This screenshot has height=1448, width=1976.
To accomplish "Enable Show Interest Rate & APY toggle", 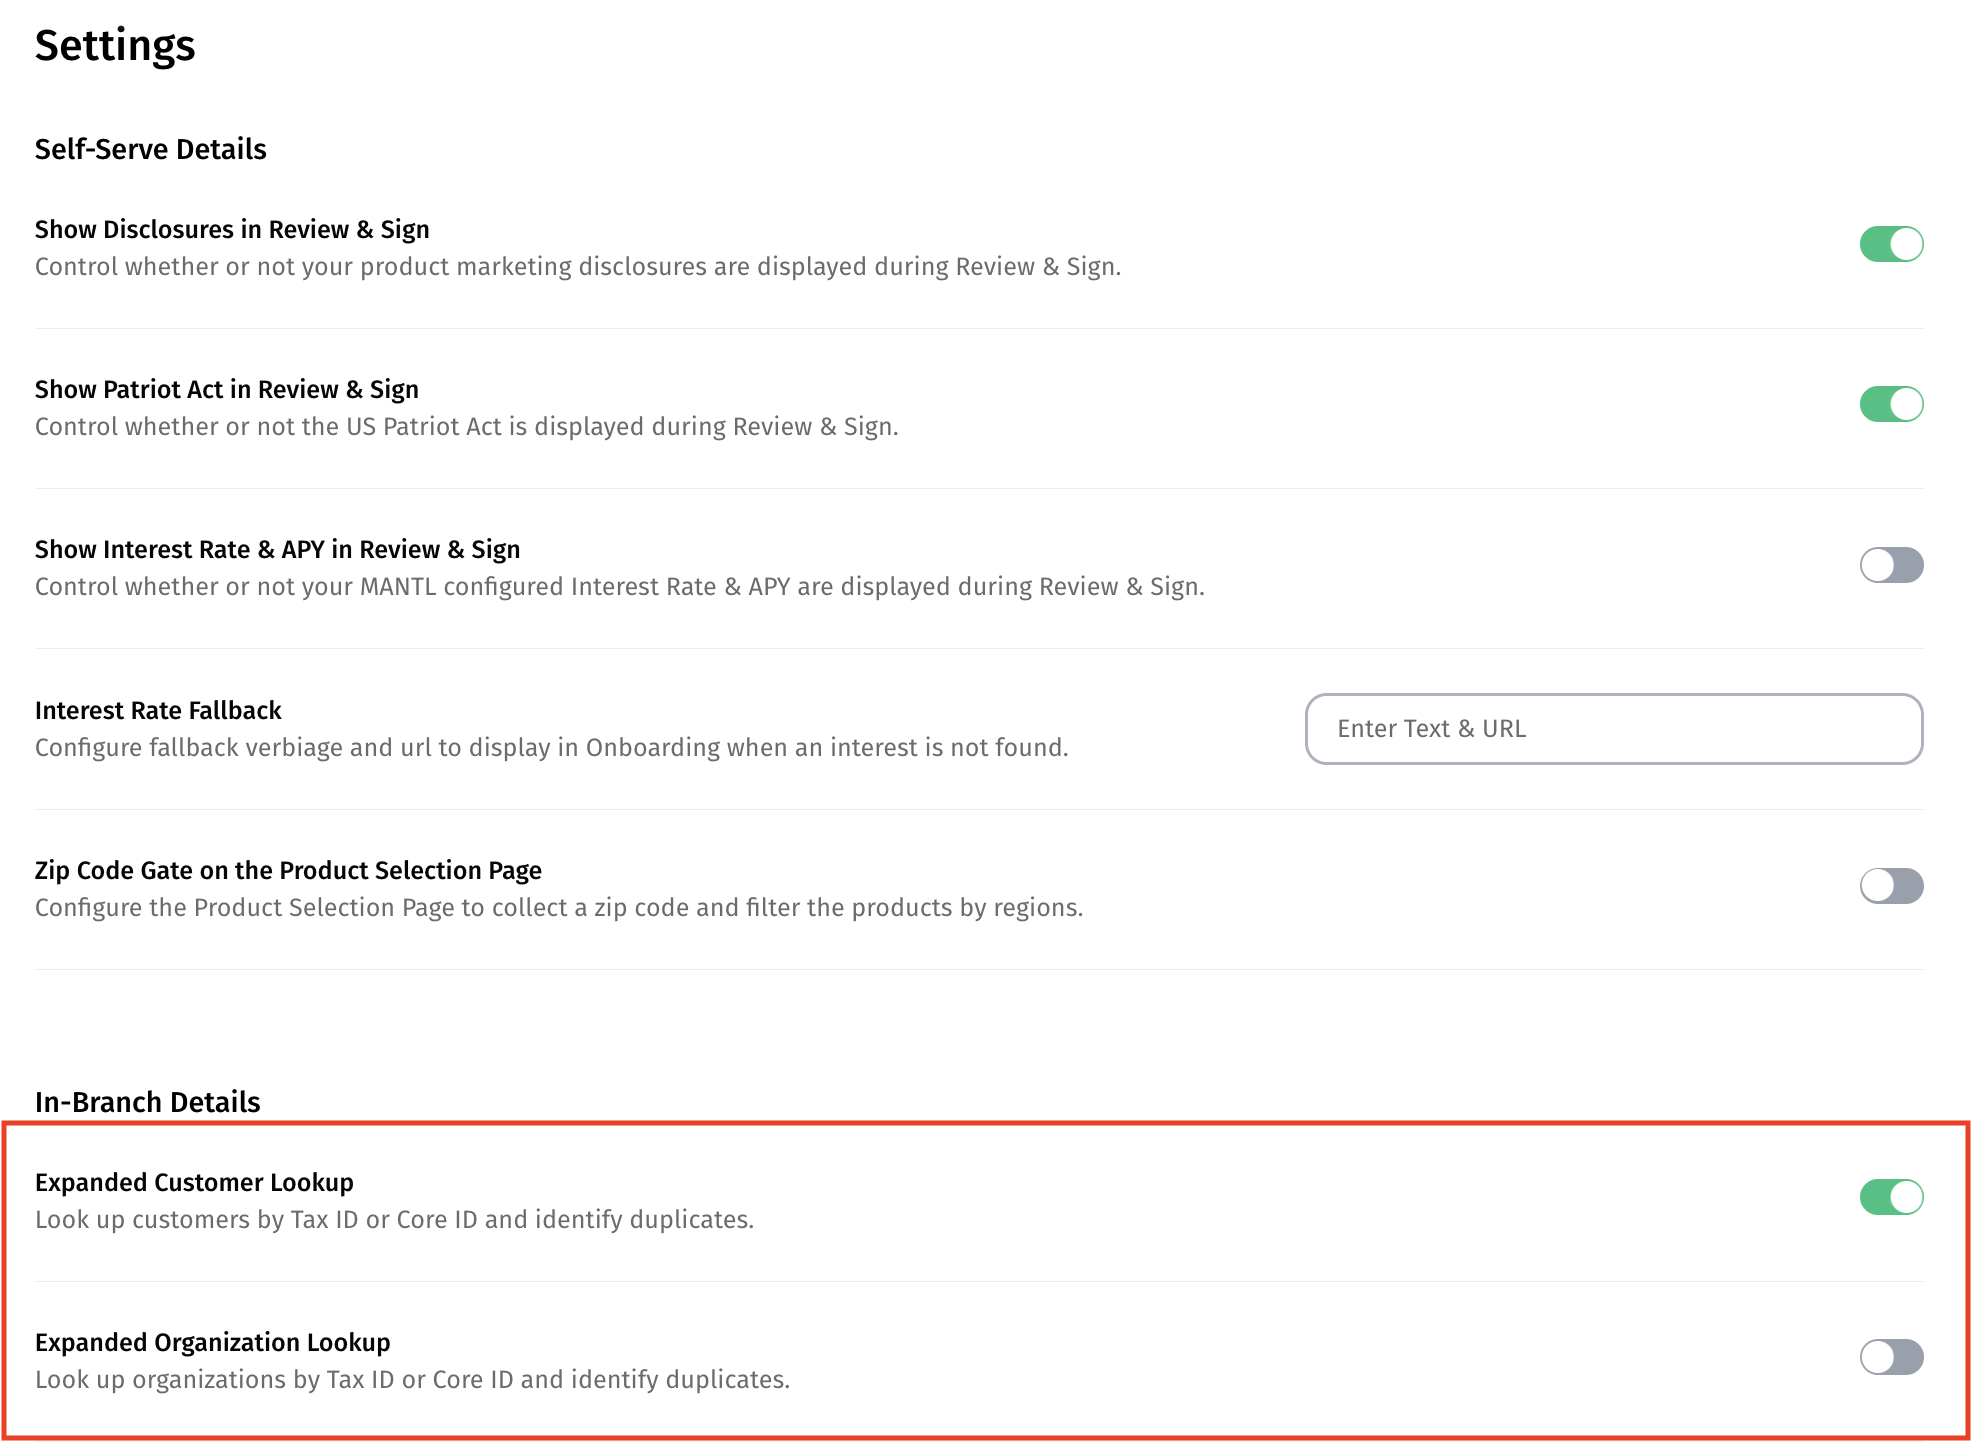I will 1890,565.
